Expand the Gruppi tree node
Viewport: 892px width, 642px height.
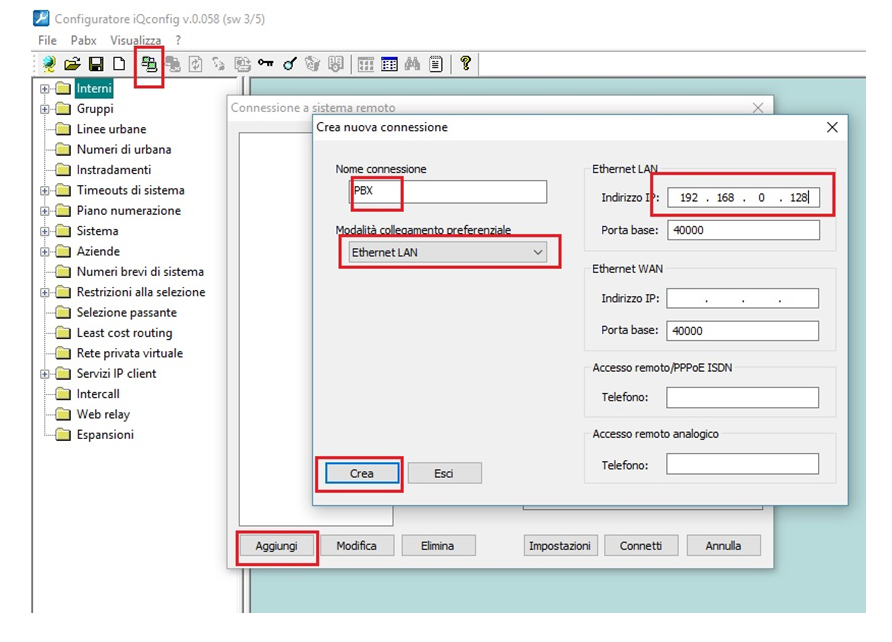[x=45, y=109]
